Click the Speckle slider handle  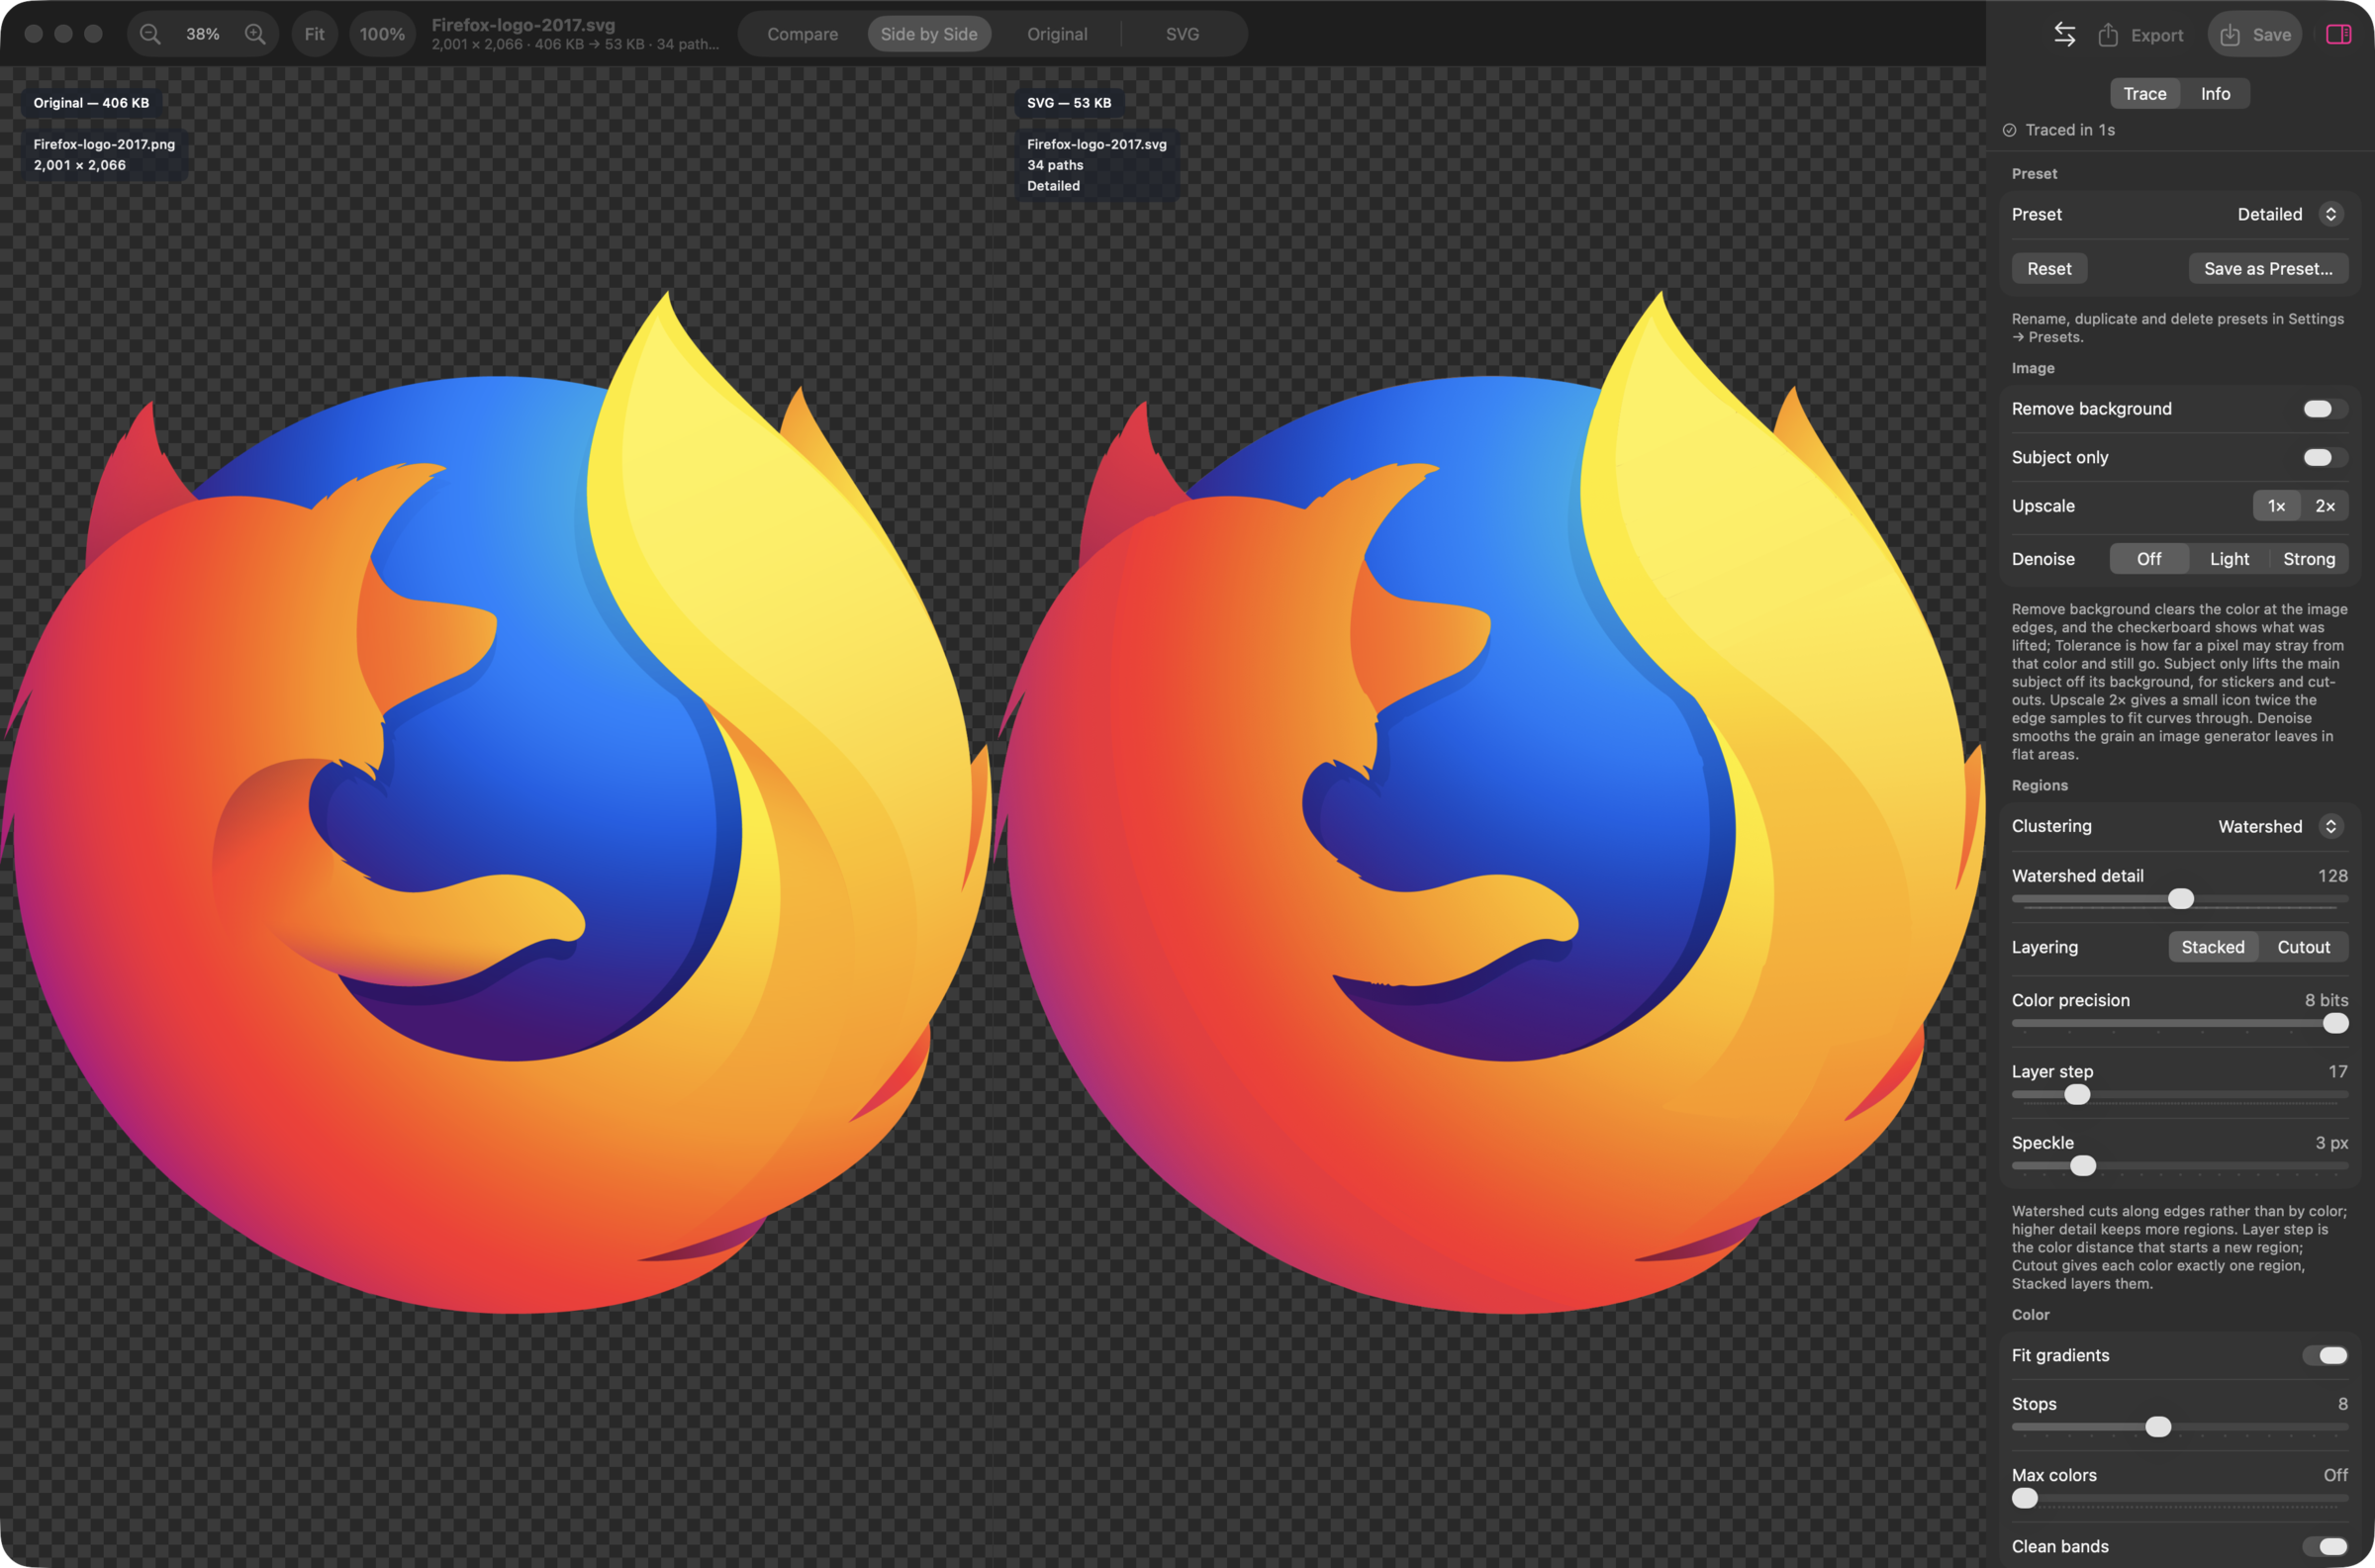(x=2083, y=1166)
